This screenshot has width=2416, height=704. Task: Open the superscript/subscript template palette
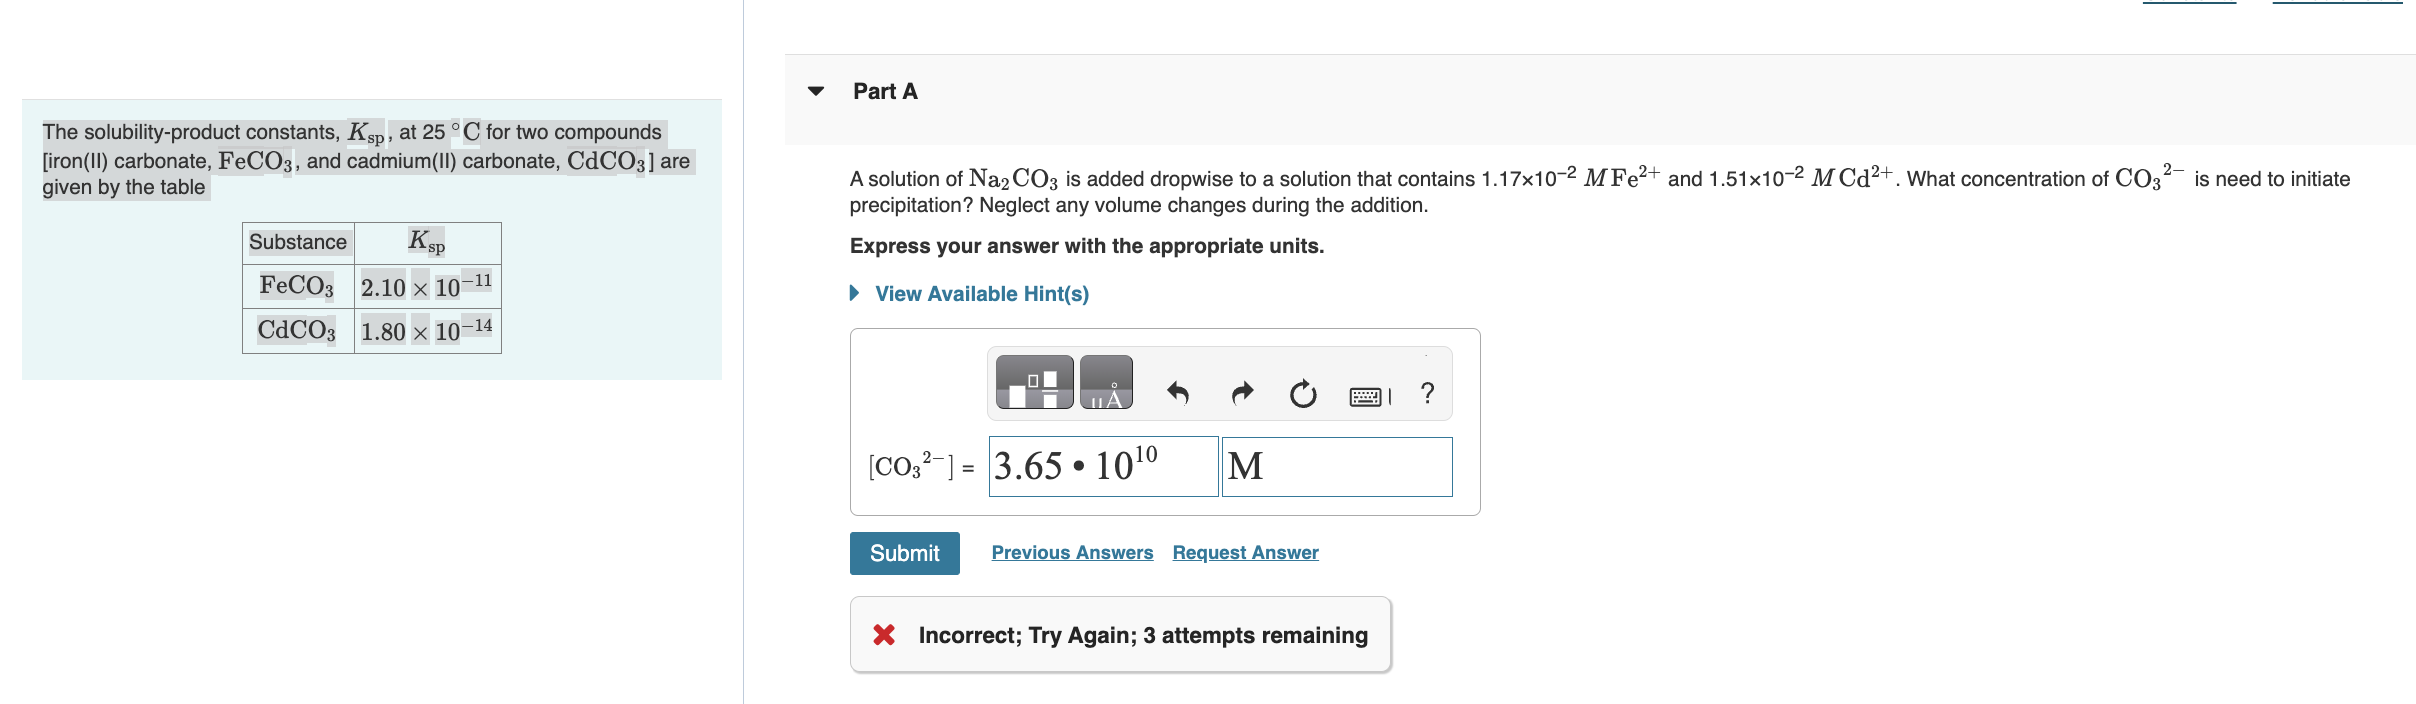[x=1032, y=383]
